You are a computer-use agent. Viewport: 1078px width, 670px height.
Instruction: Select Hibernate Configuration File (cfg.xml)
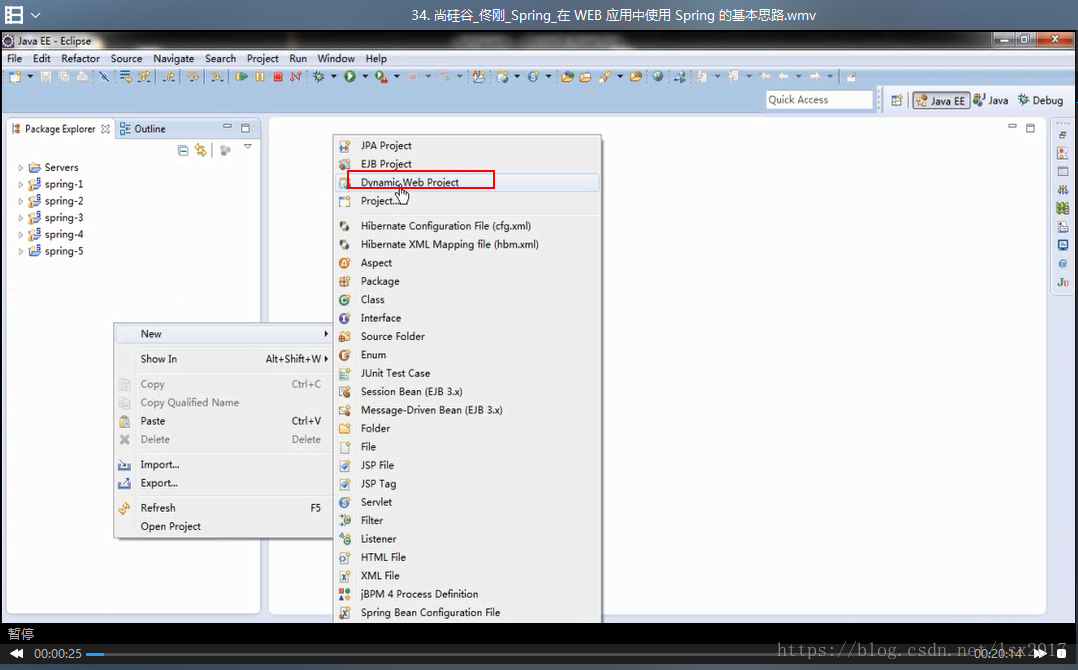point(468,226)
